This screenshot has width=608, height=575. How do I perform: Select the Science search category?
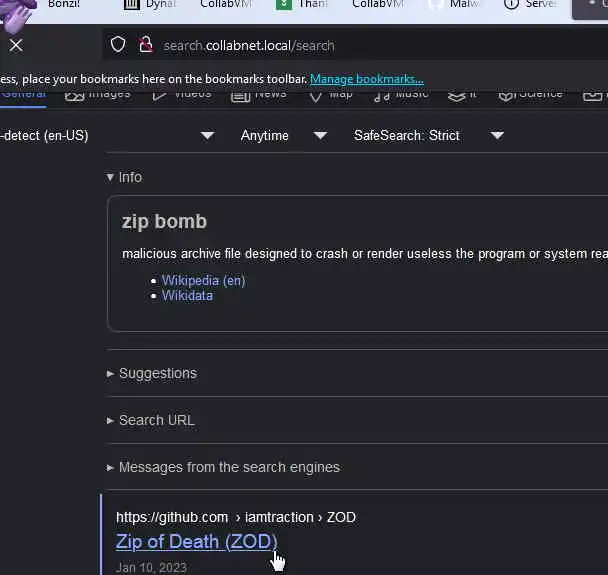click(530, 95)
